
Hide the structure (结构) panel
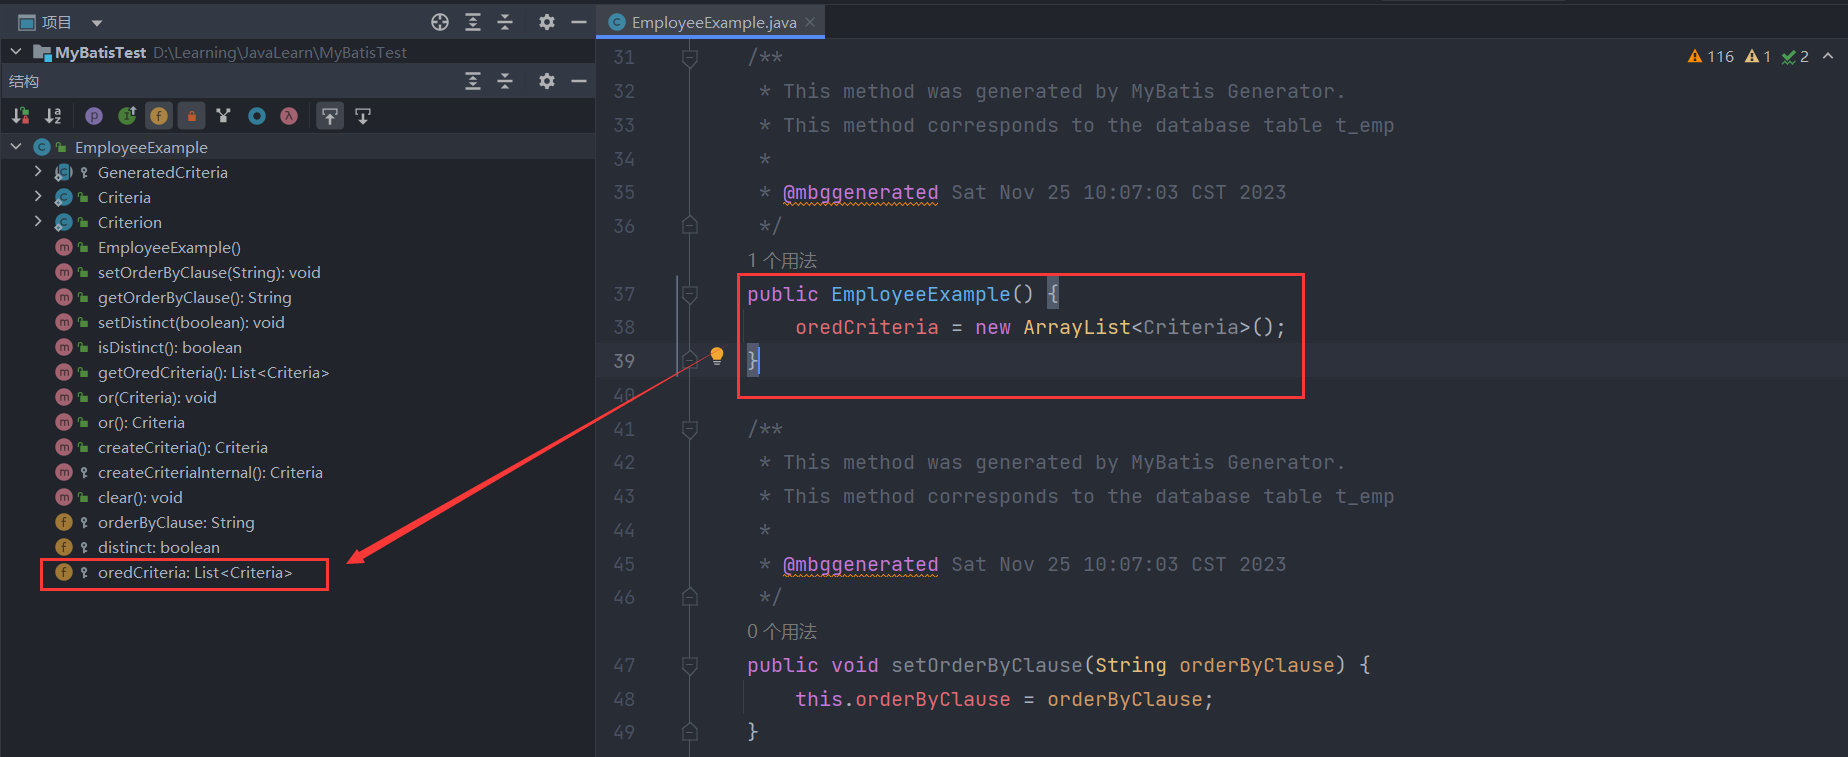coord(578,81)
